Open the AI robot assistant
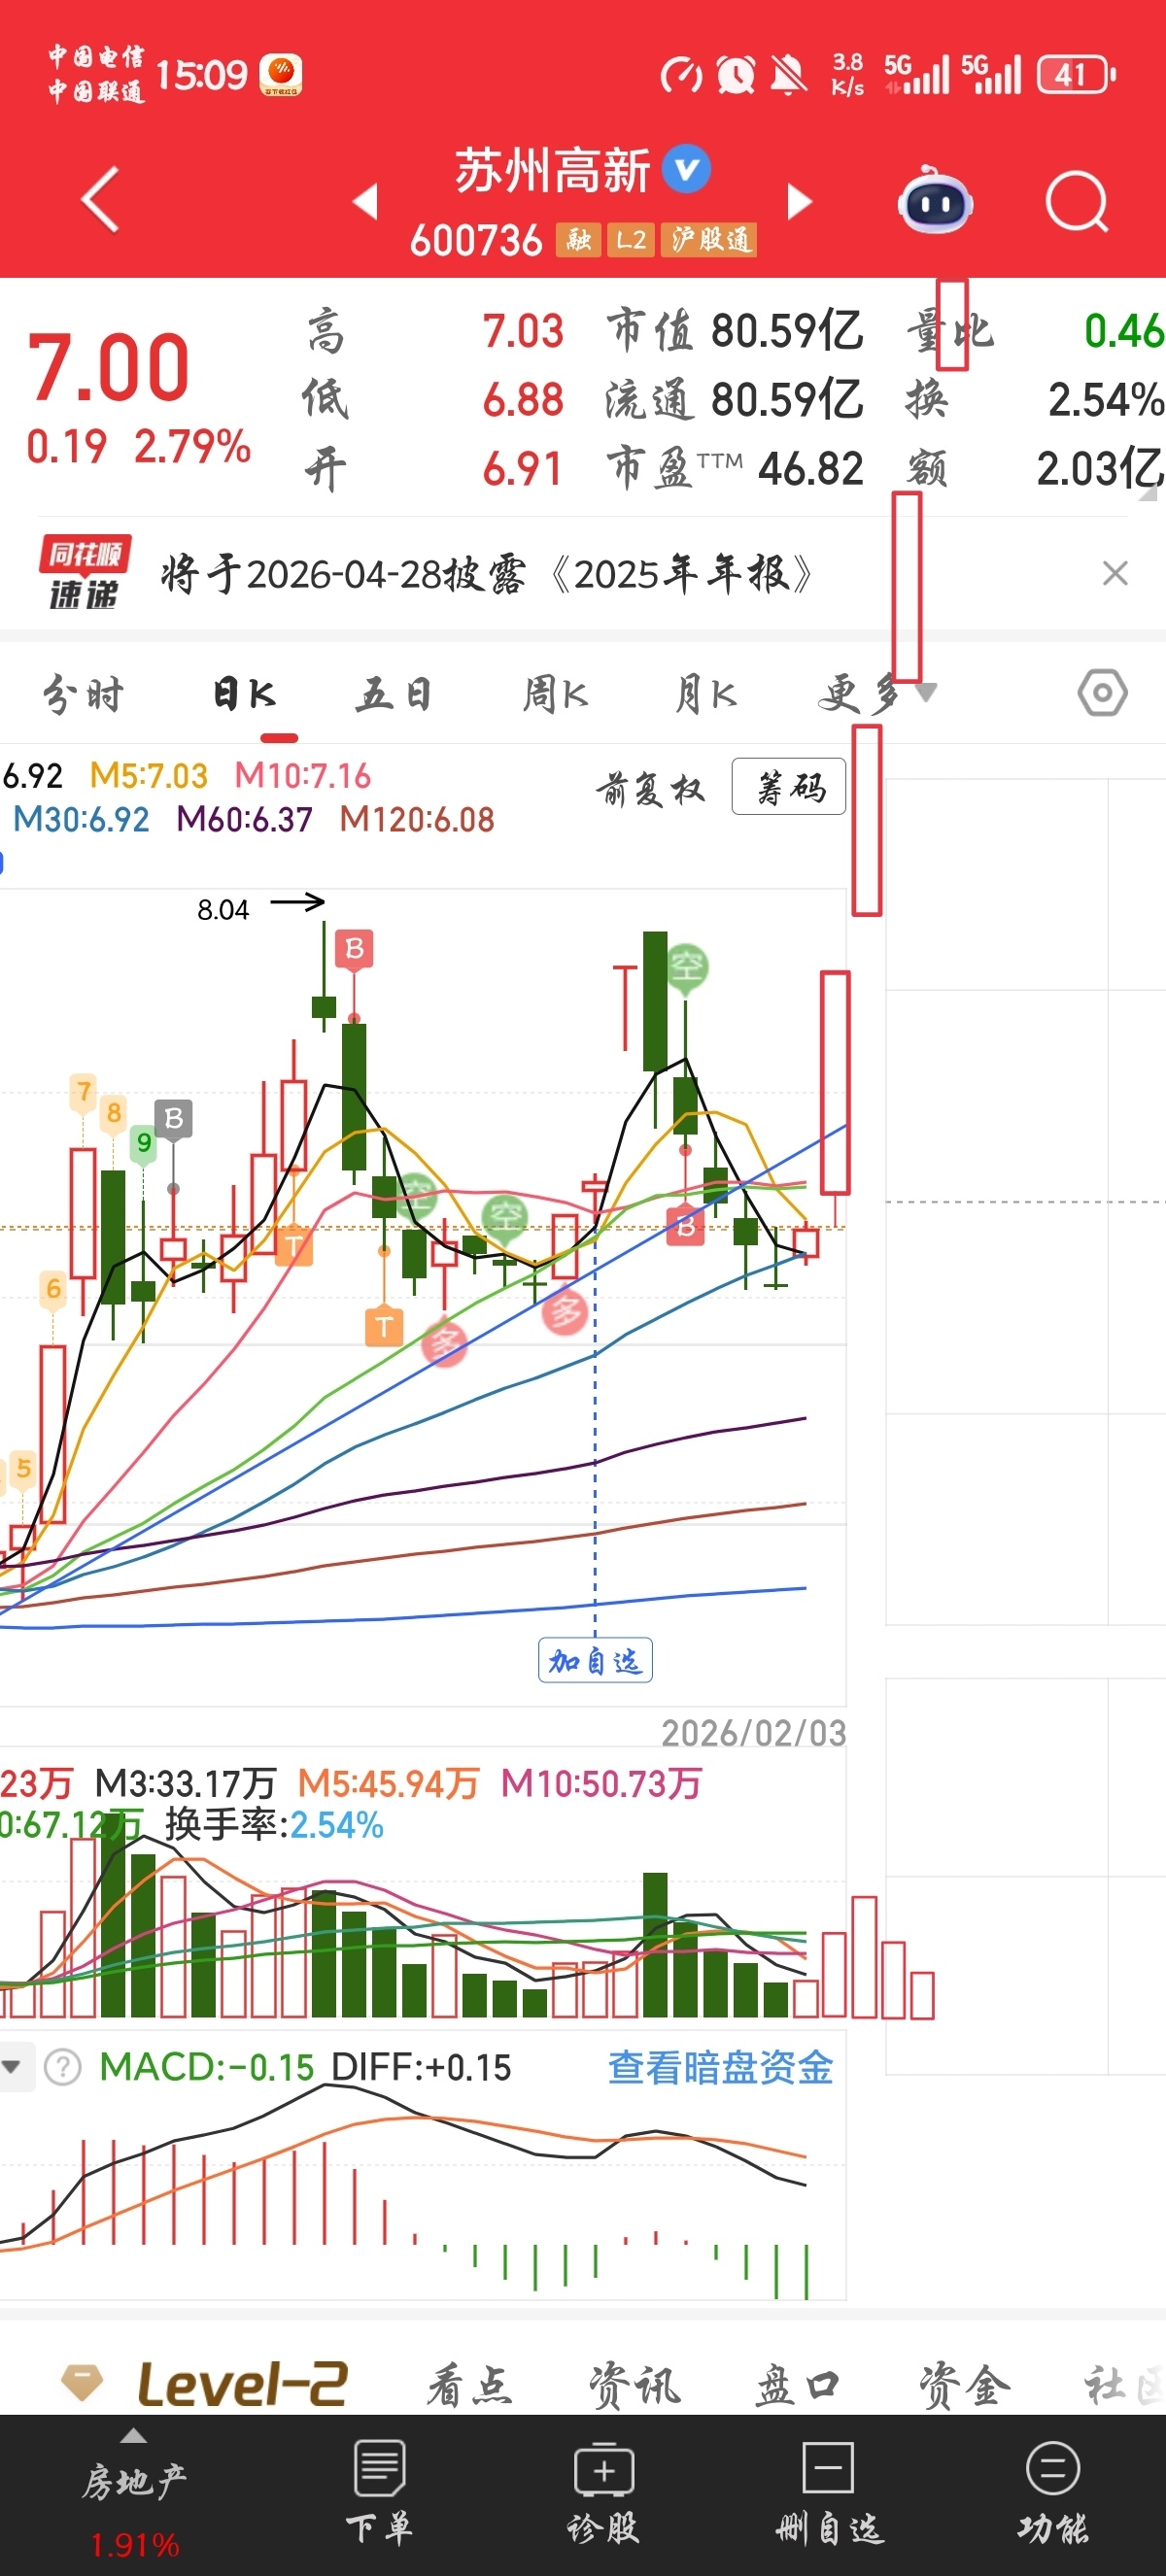 pos(935,200)
